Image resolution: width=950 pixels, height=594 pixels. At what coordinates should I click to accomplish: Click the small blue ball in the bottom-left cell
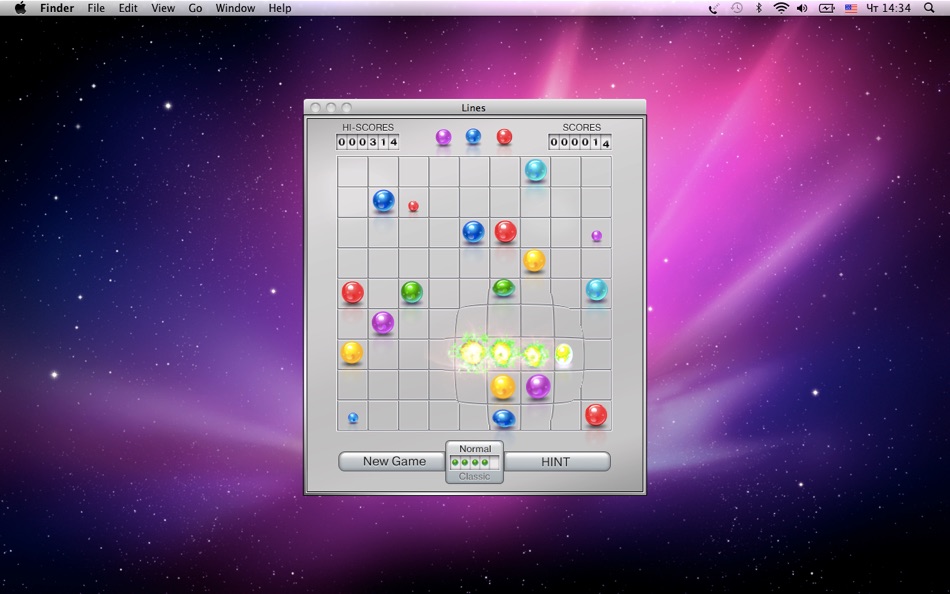[x=353, y=418]
